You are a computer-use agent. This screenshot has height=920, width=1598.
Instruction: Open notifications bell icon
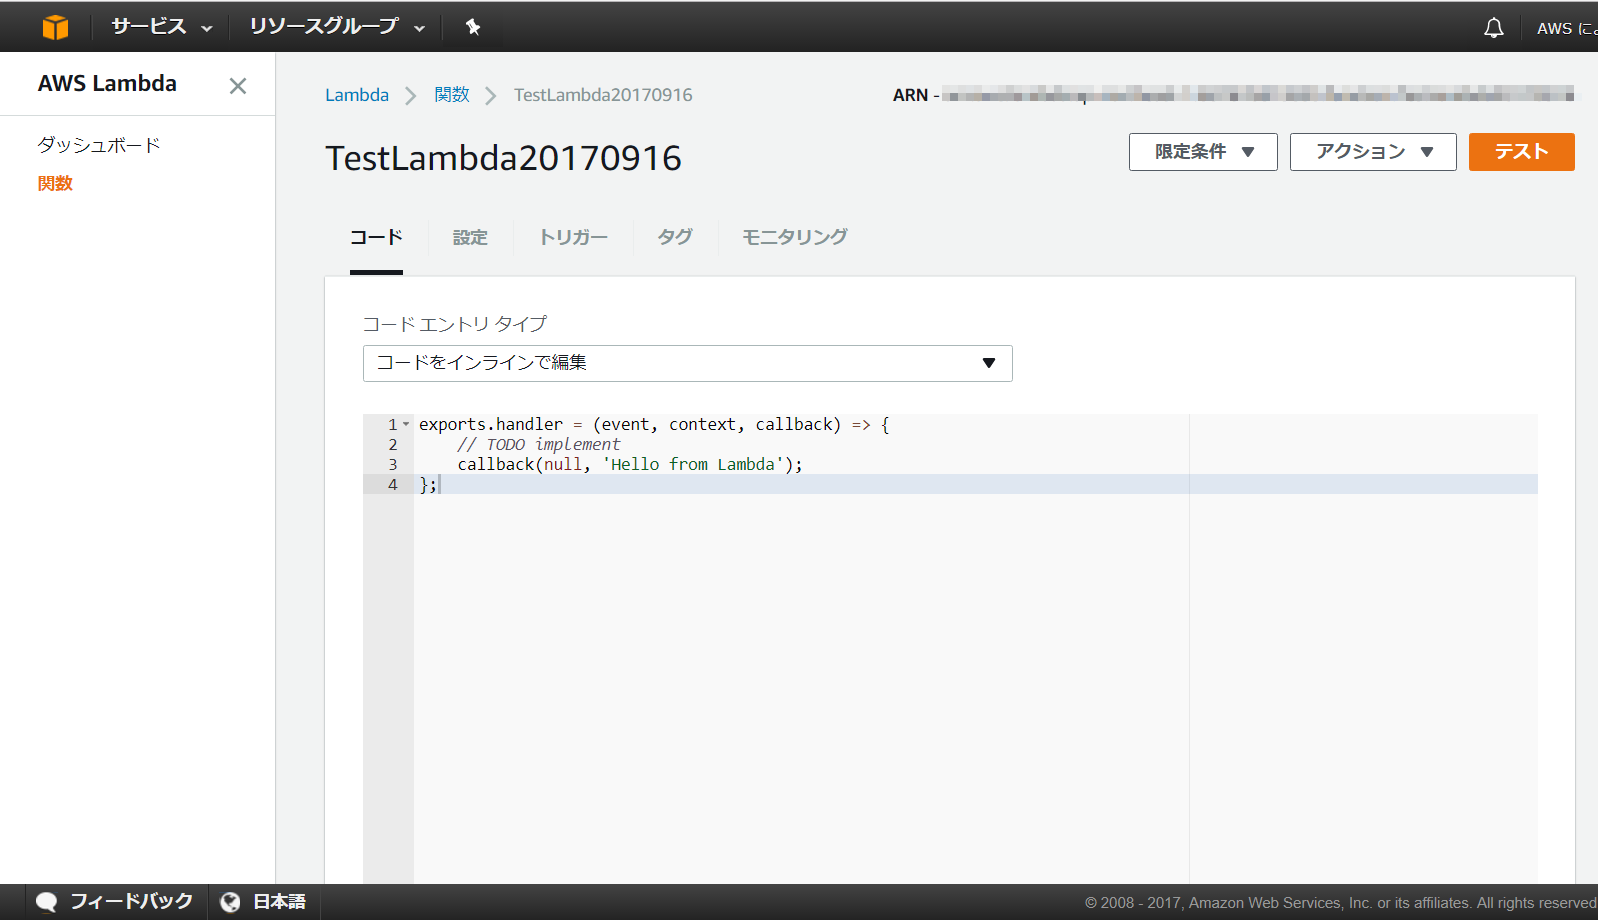click(1493, 28)
